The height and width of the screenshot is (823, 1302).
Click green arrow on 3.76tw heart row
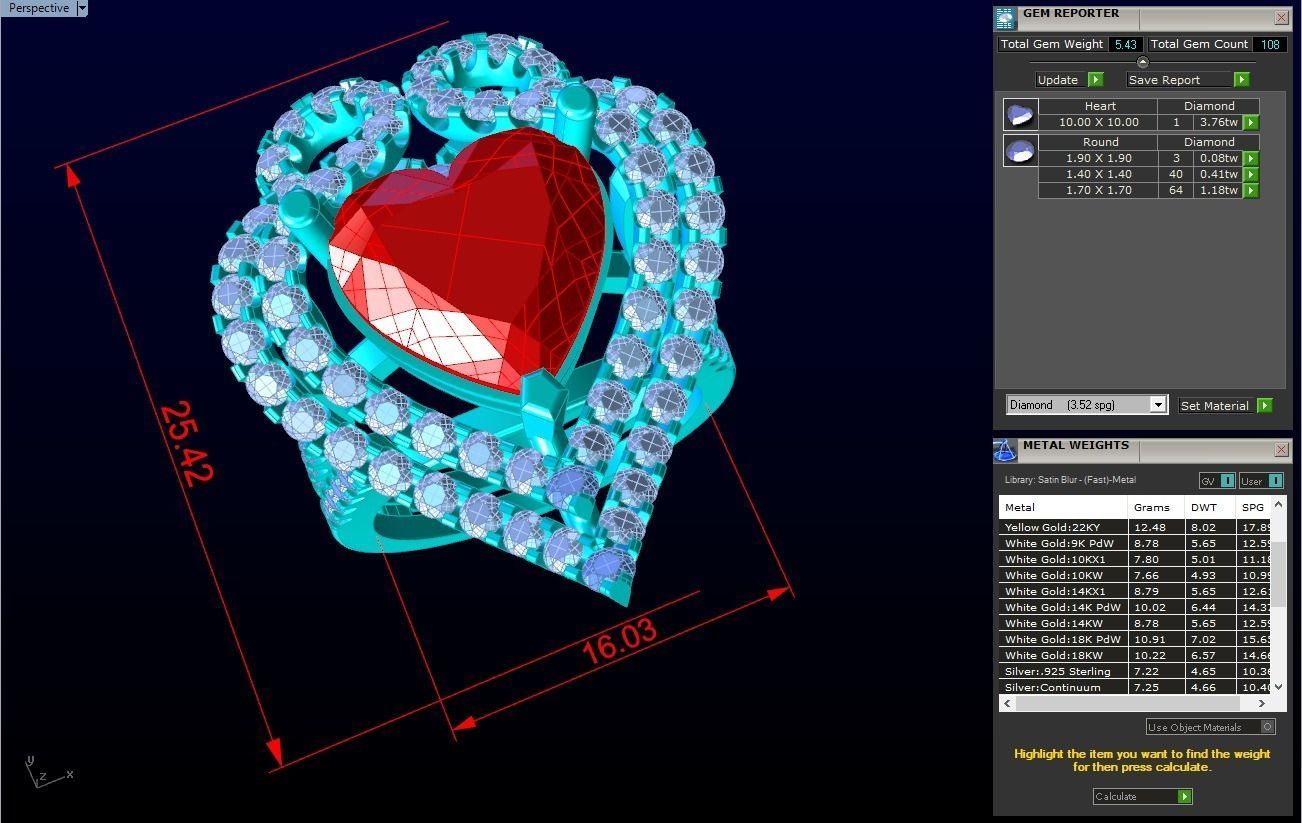pyautogui.click(x=1250, y=122)
